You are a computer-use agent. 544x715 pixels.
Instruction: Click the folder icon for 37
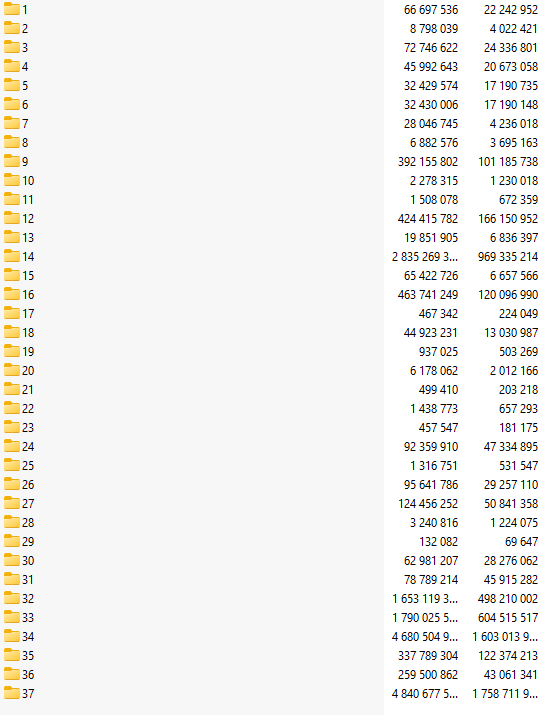[12, 693]
